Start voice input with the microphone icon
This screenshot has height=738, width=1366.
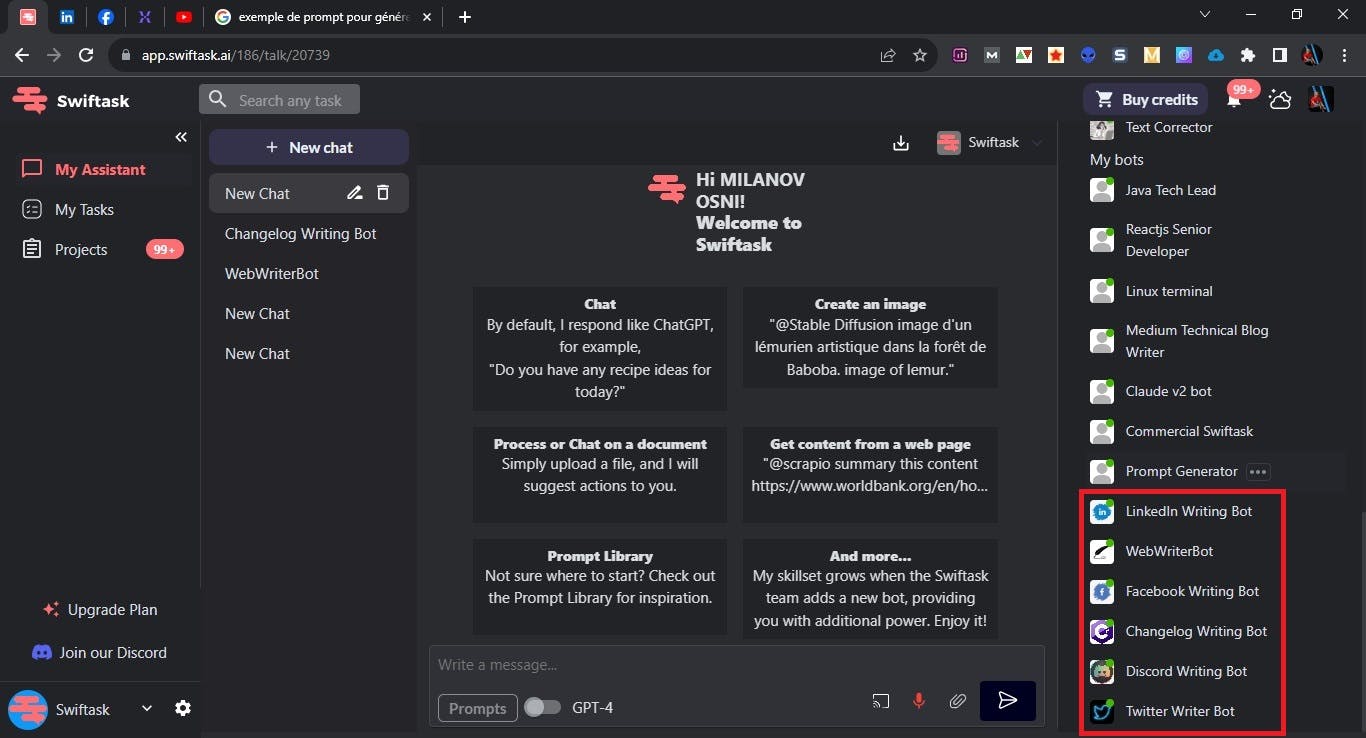click(x=919, y=701)
